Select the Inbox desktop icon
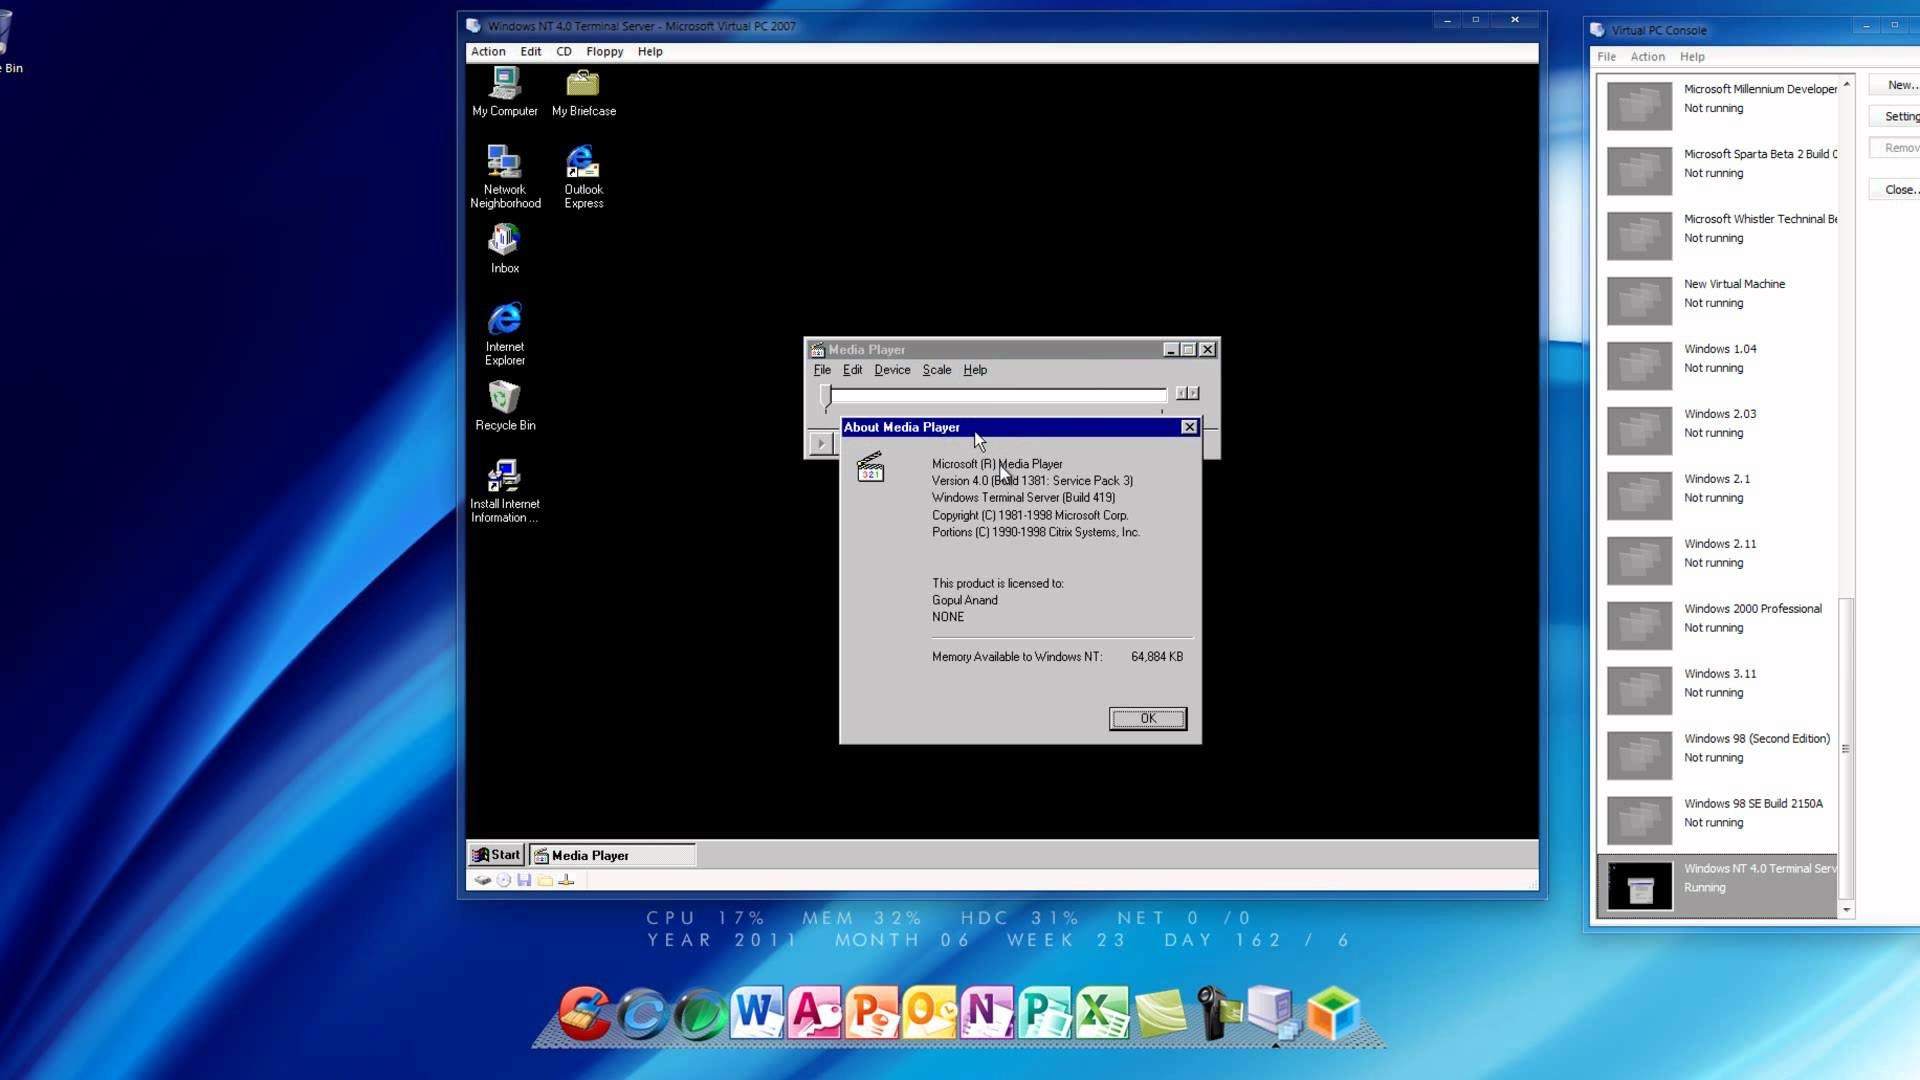1920x1080 pixels. pyautogui.click(x=504, y=248)
